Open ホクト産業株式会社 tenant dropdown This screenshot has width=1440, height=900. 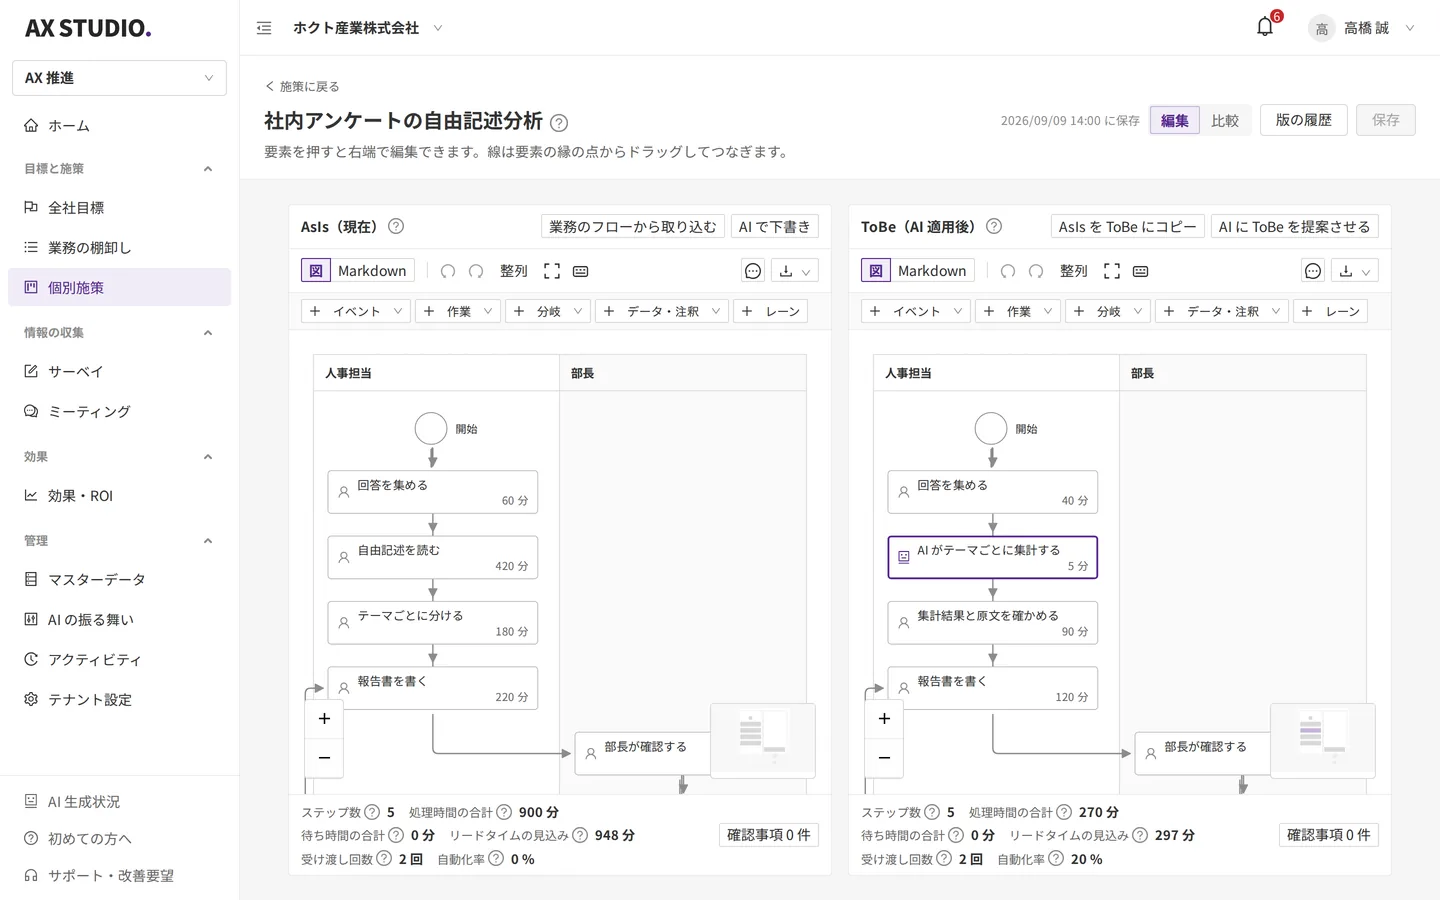pos(367,28)
